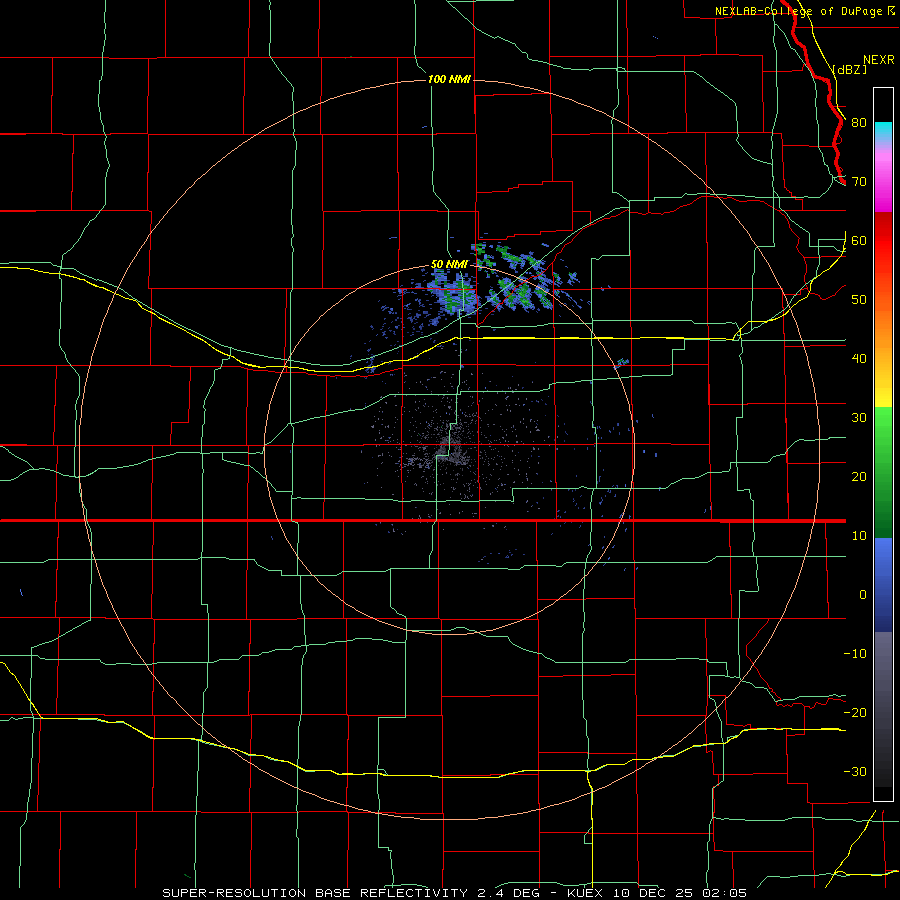This screenshot has width=900, height=900.
Task: Click the green segment of the color bar
Action: 883,472
